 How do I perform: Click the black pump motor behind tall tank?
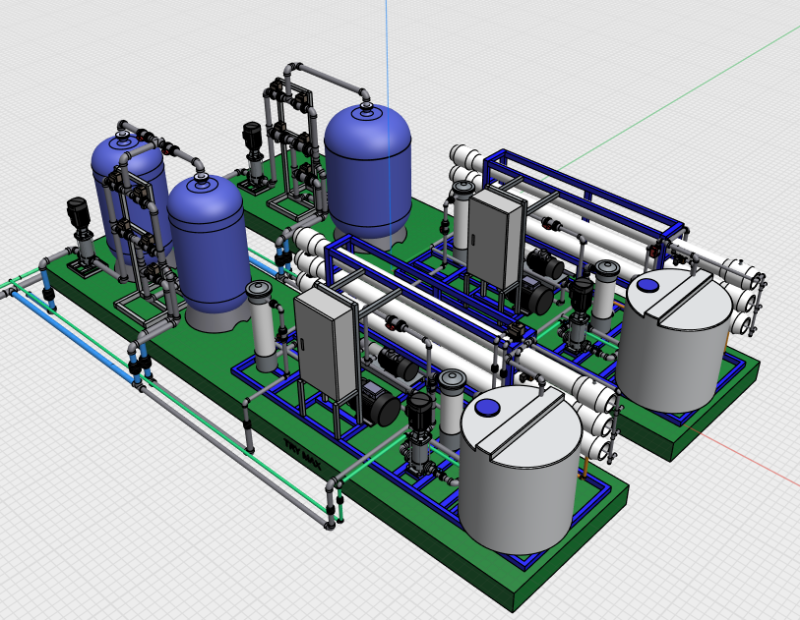click(252, 134)
